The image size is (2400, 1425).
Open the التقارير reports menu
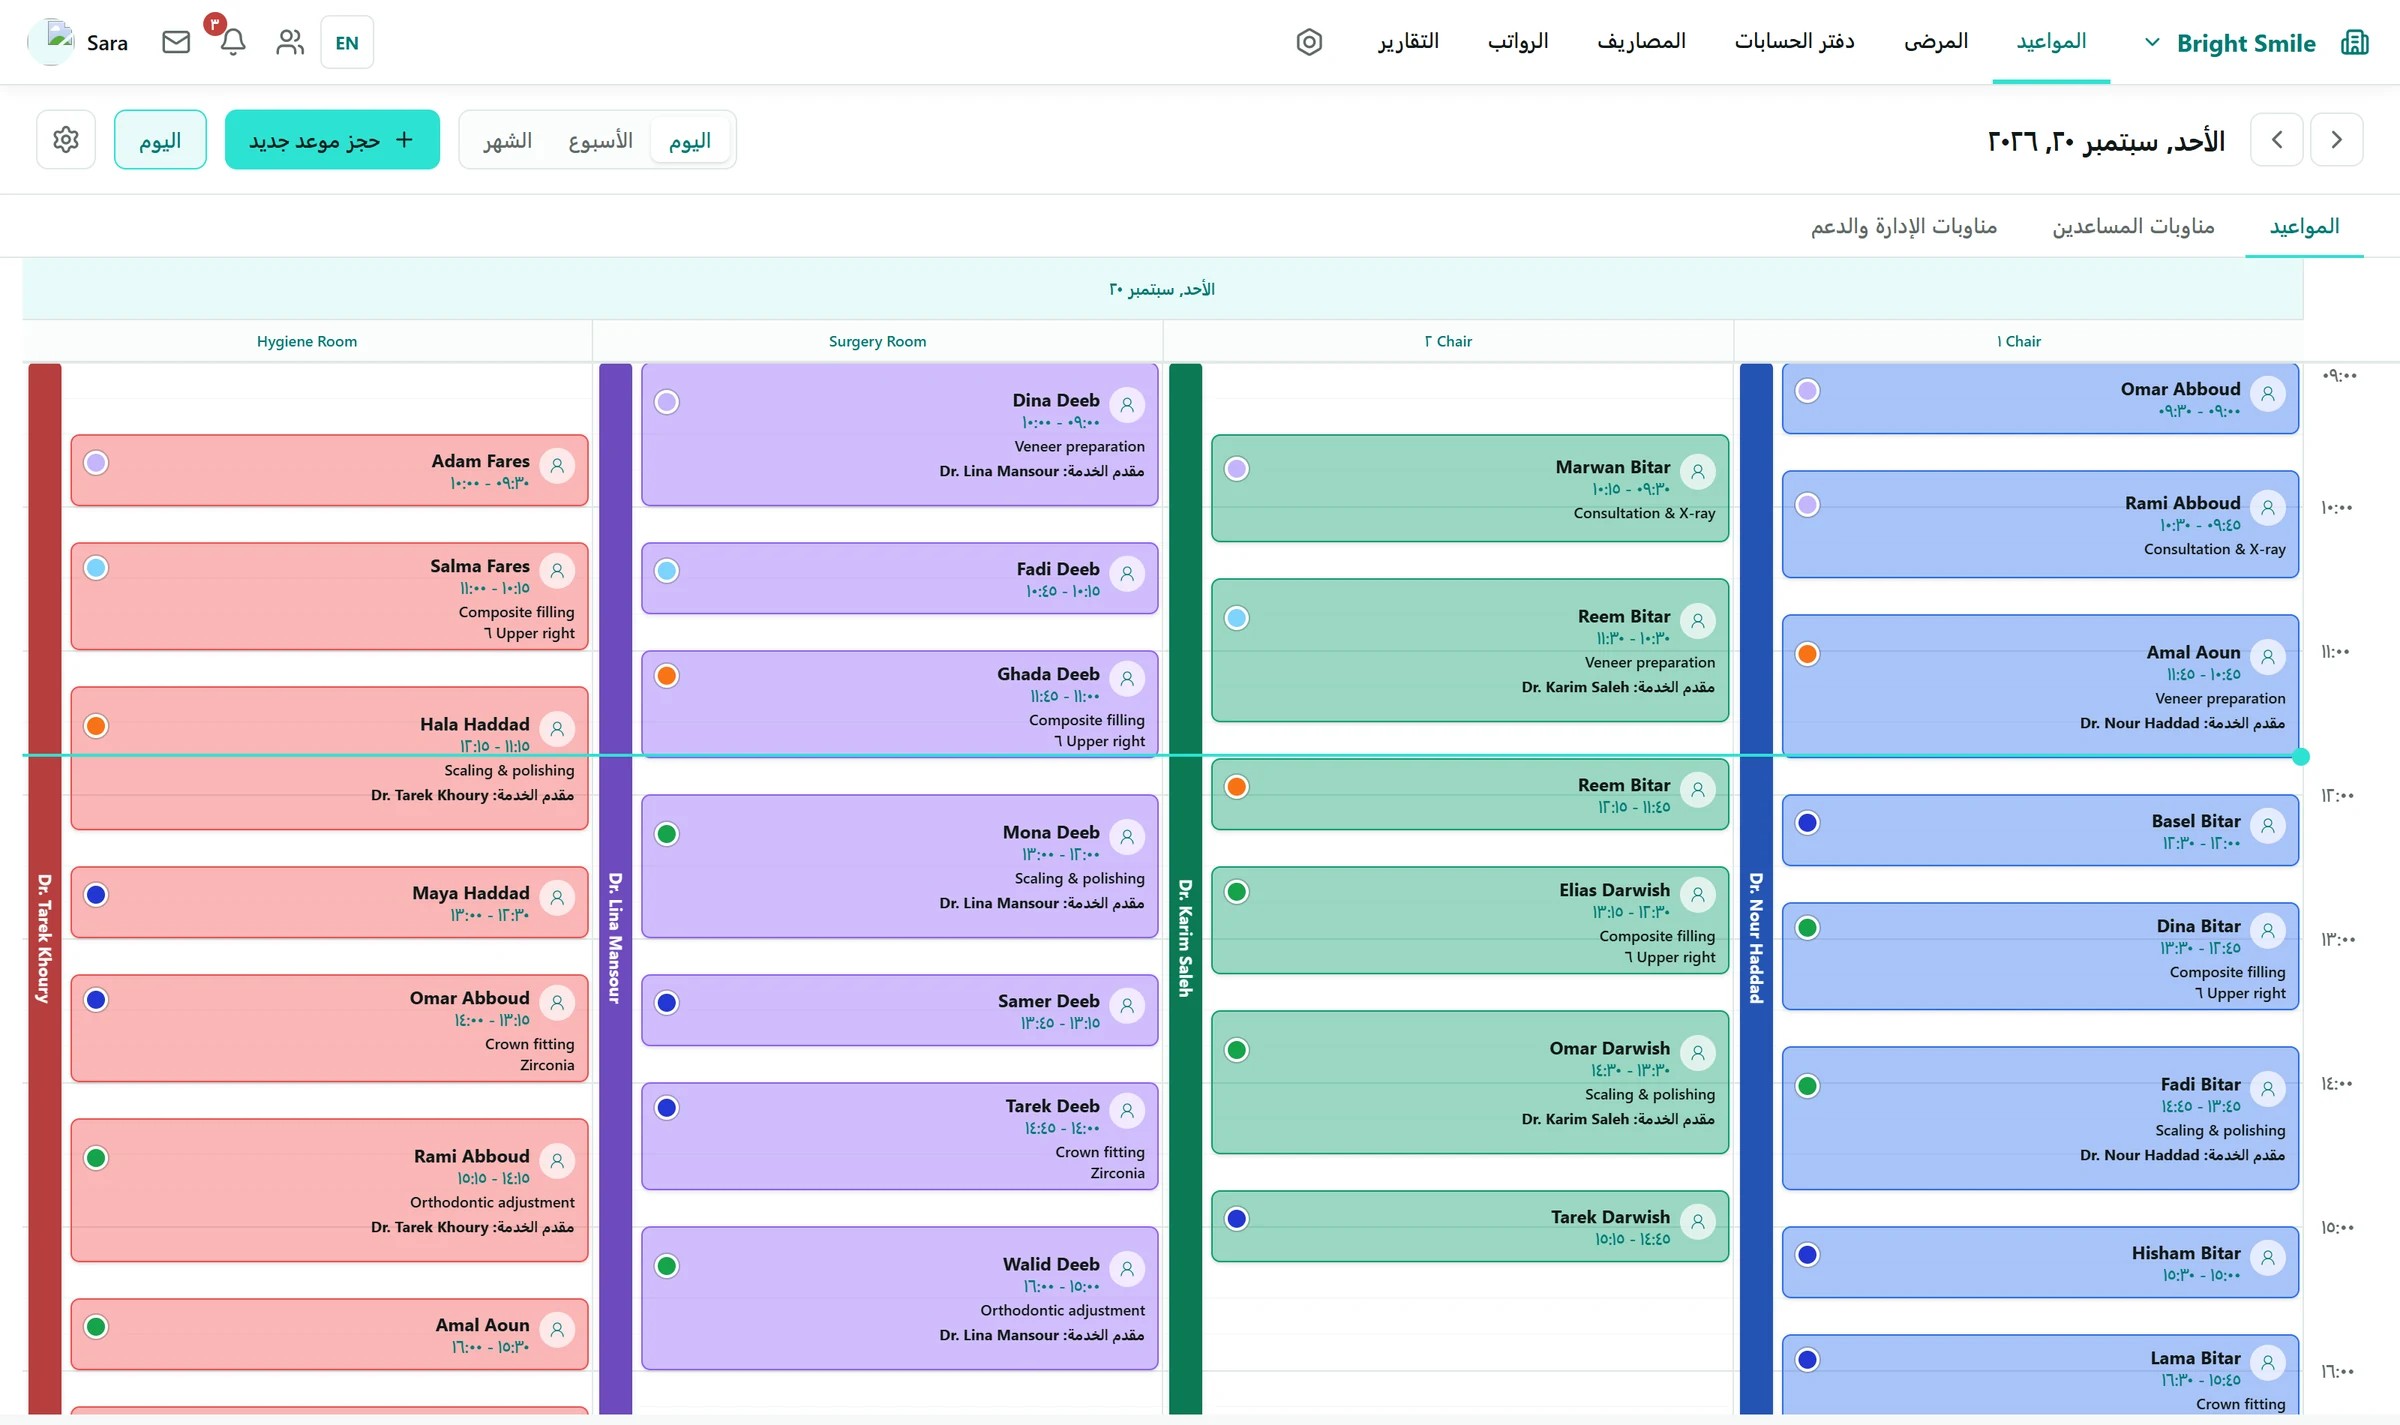pyautogui.click(x=1409, y=42)
